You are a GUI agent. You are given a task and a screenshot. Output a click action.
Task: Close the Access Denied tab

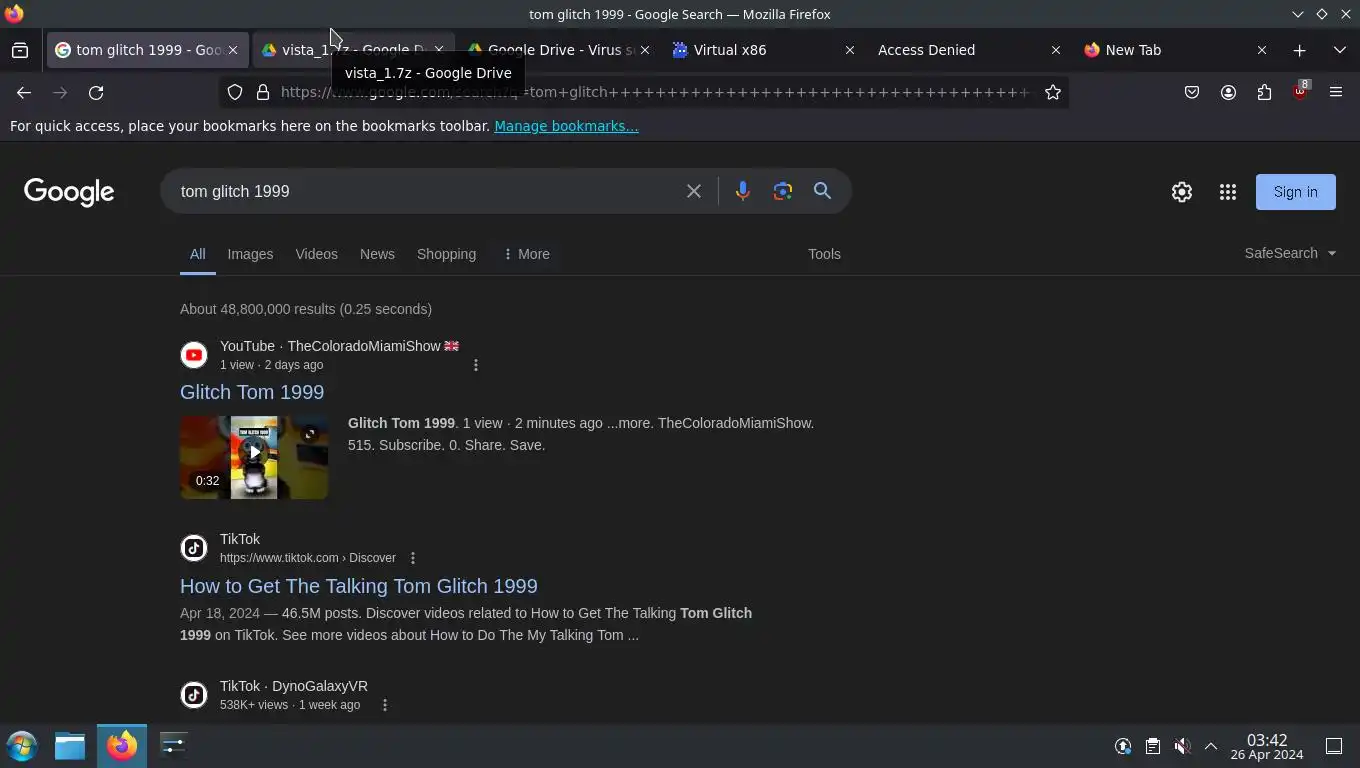click(x=1055, y=50)
